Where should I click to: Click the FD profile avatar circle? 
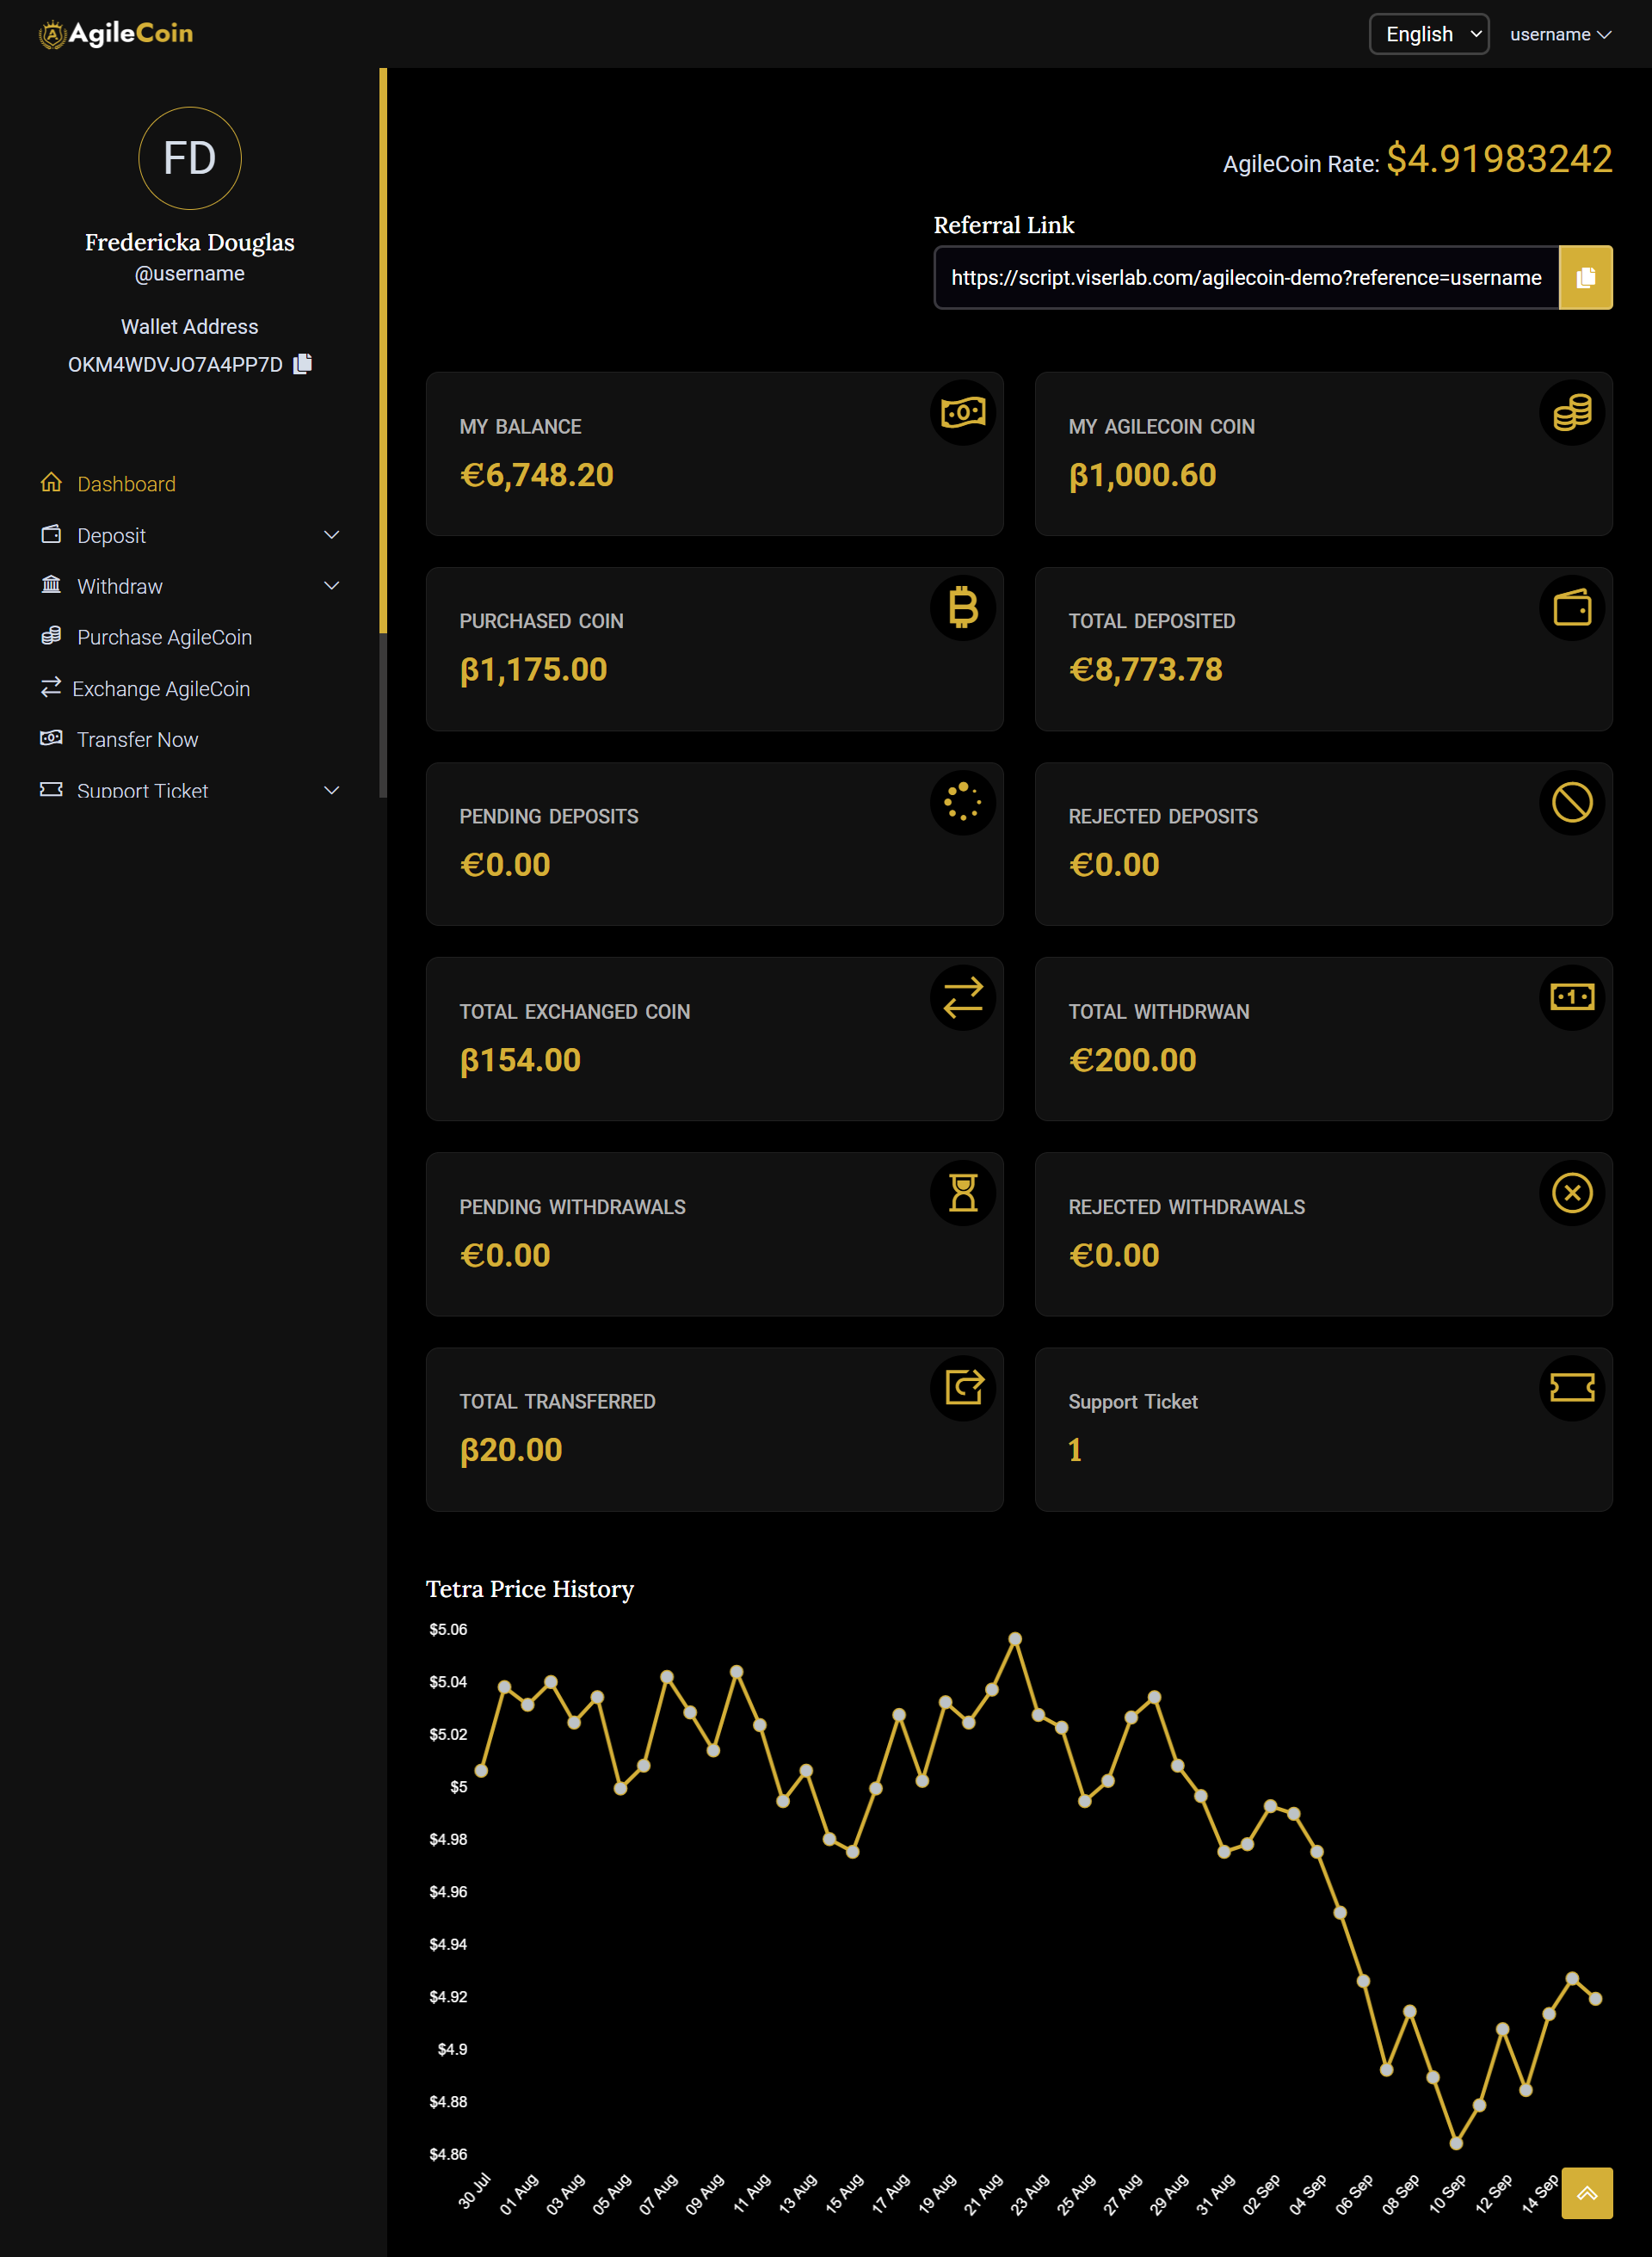click(x=190, y=158)
